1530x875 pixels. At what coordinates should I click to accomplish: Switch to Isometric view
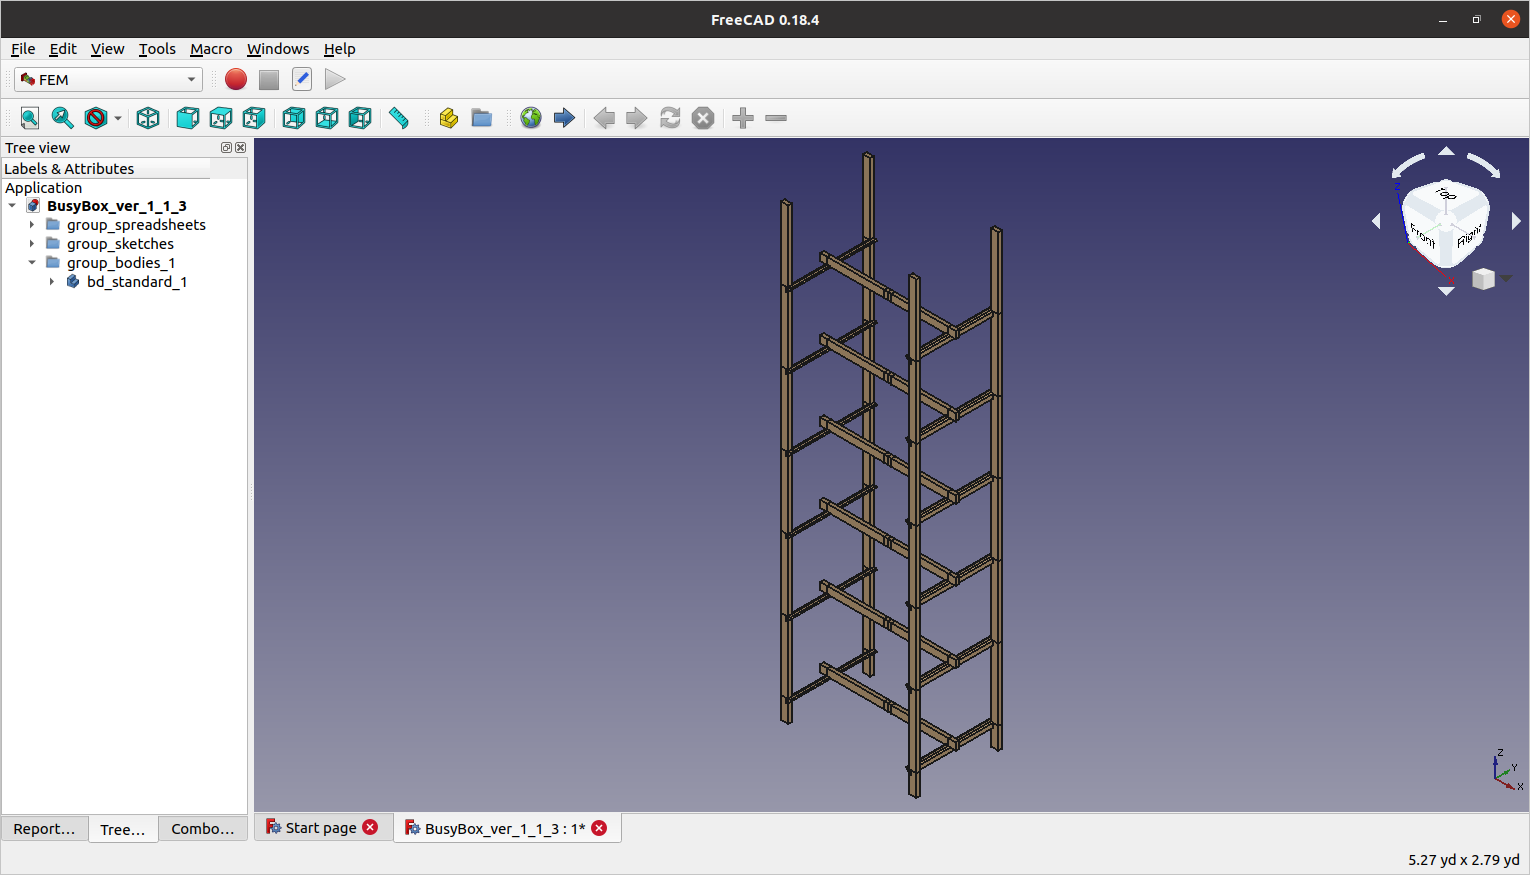tap(148, 118)
